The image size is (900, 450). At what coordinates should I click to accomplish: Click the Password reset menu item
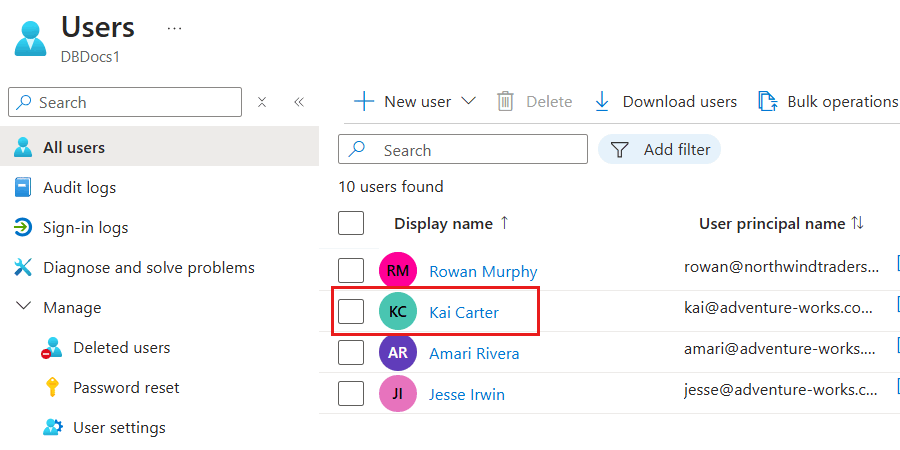pos(126,388)
